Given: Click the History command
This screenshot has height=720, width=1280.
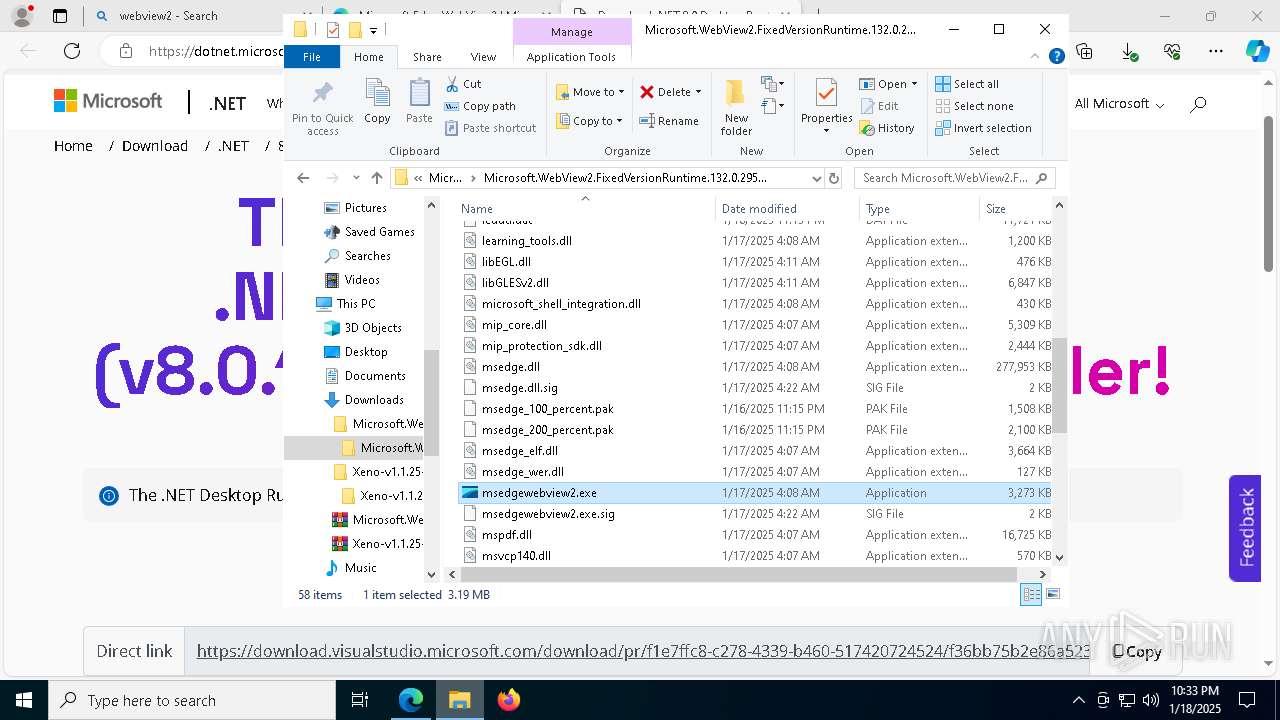Looking at the screenshot, I should (x=887, y=128).
